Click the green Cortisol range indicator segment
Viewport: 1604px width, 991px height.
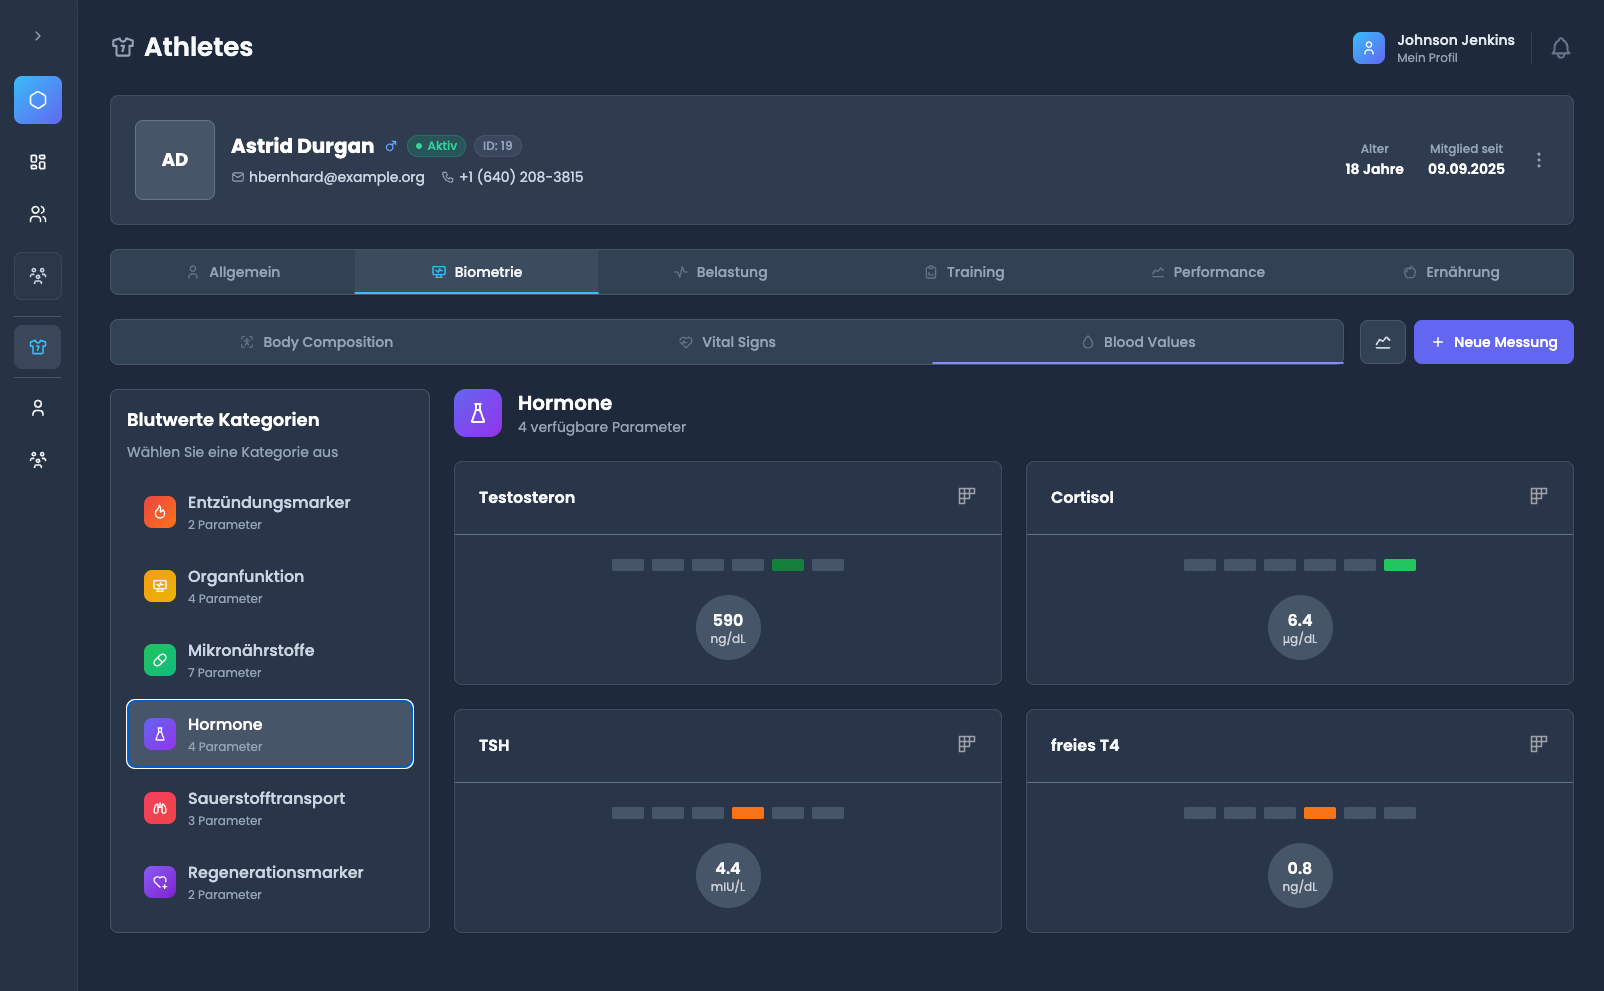coord(1399,565)
